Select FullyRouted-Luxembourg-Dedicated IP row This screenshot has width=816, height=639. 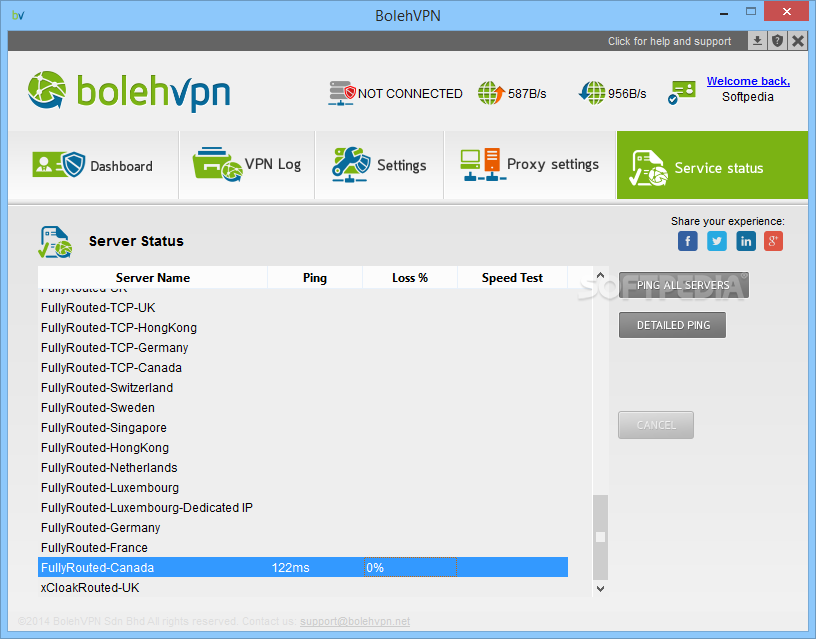pos(303,507)
